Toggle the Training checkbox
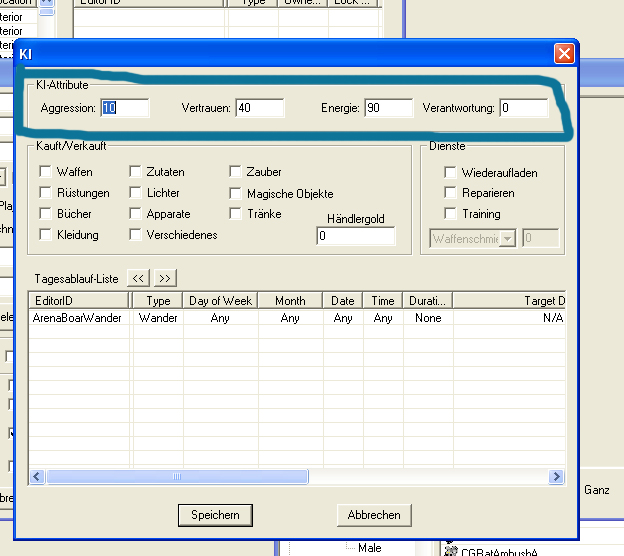 click(451, 214)
